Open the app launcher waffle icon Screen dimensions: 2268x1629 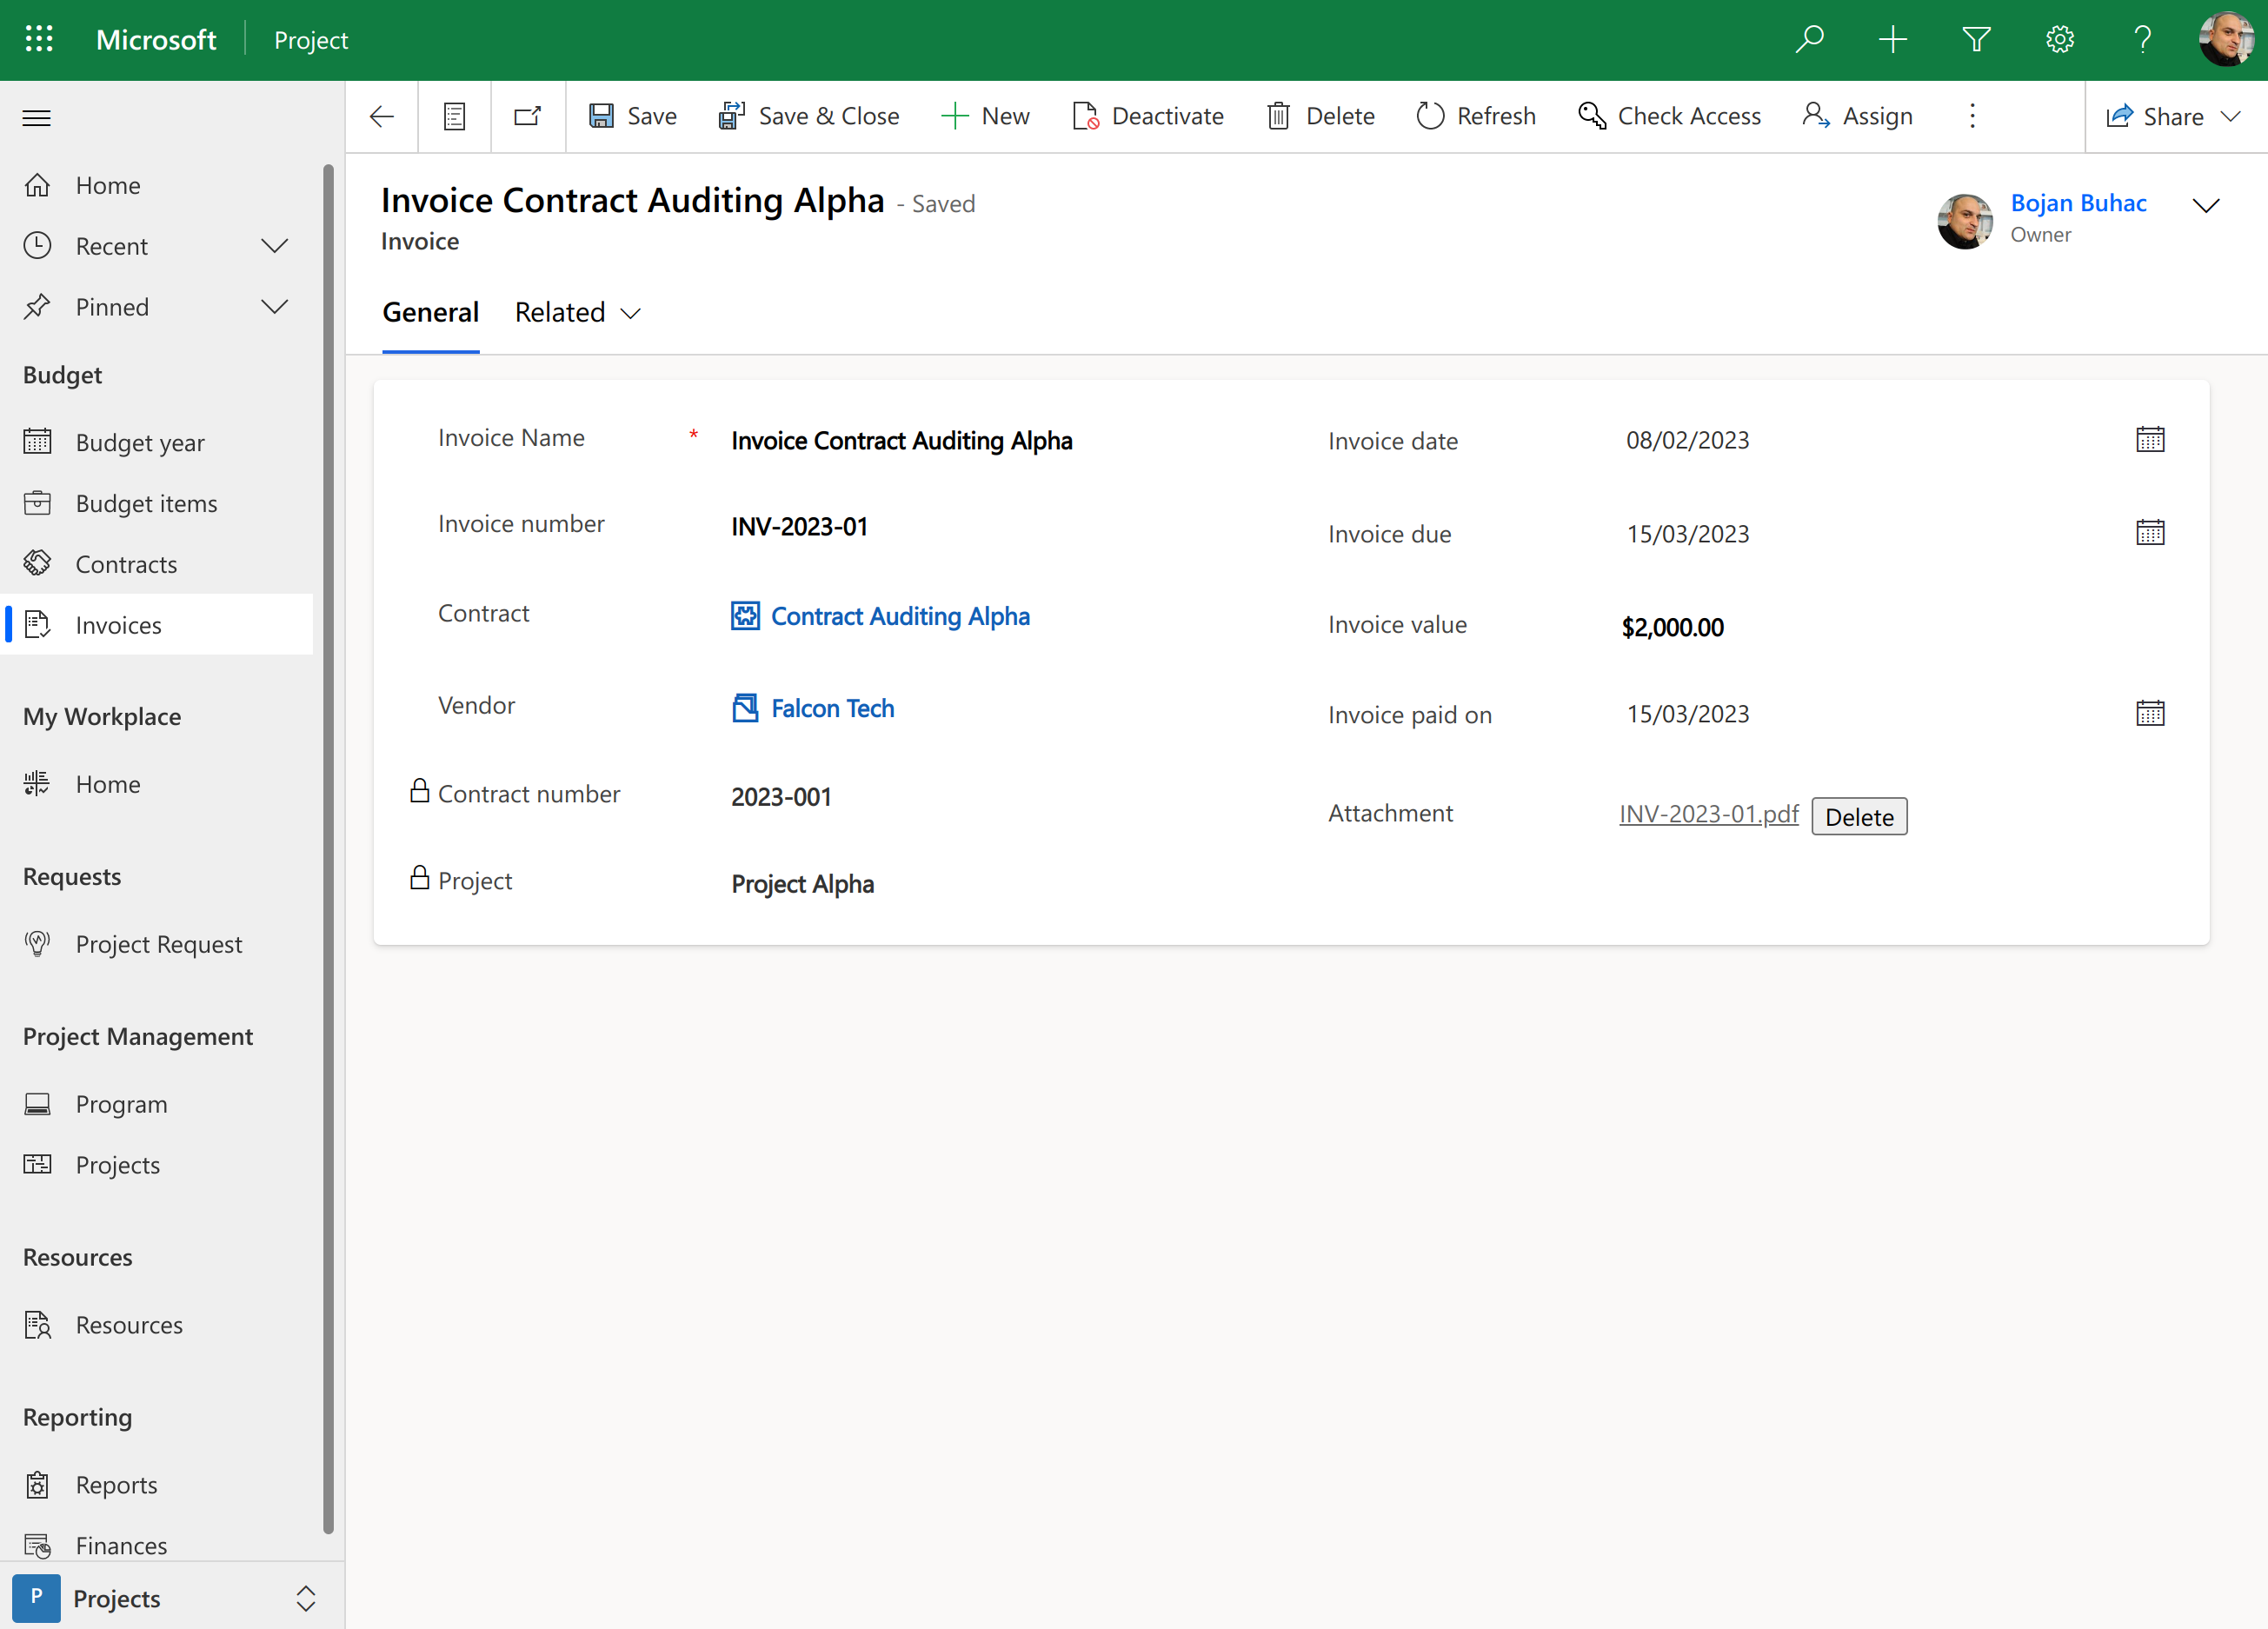click(39, 39)
